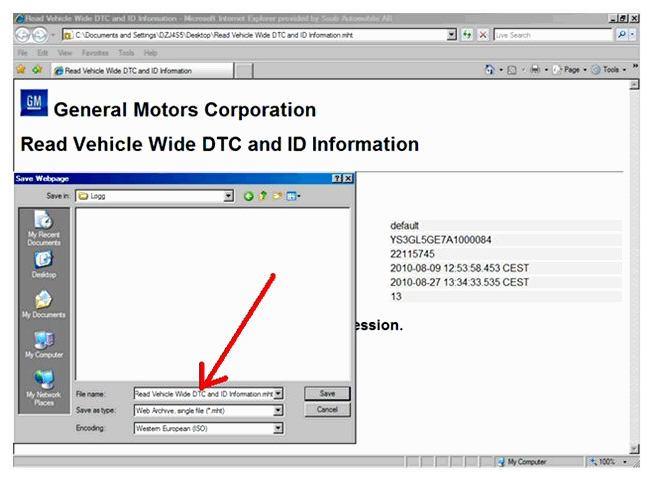Click the command bar overflow chevron
Screen dimensions: 650x479
point(635,66)
